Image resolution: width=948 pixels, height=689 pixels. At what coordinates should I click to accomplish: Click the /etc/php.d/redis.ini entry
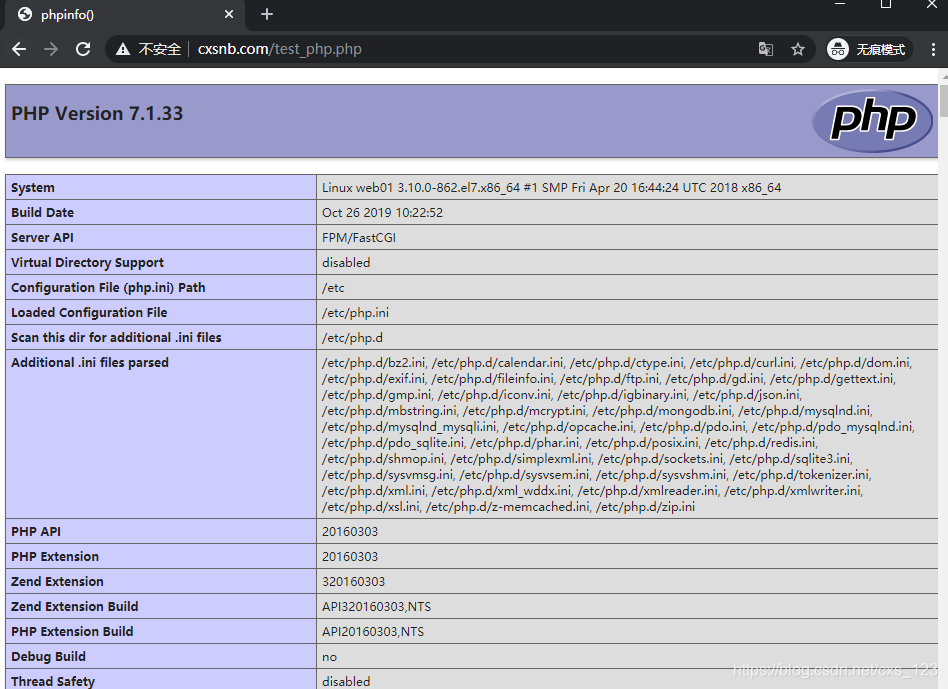point(760,442)
